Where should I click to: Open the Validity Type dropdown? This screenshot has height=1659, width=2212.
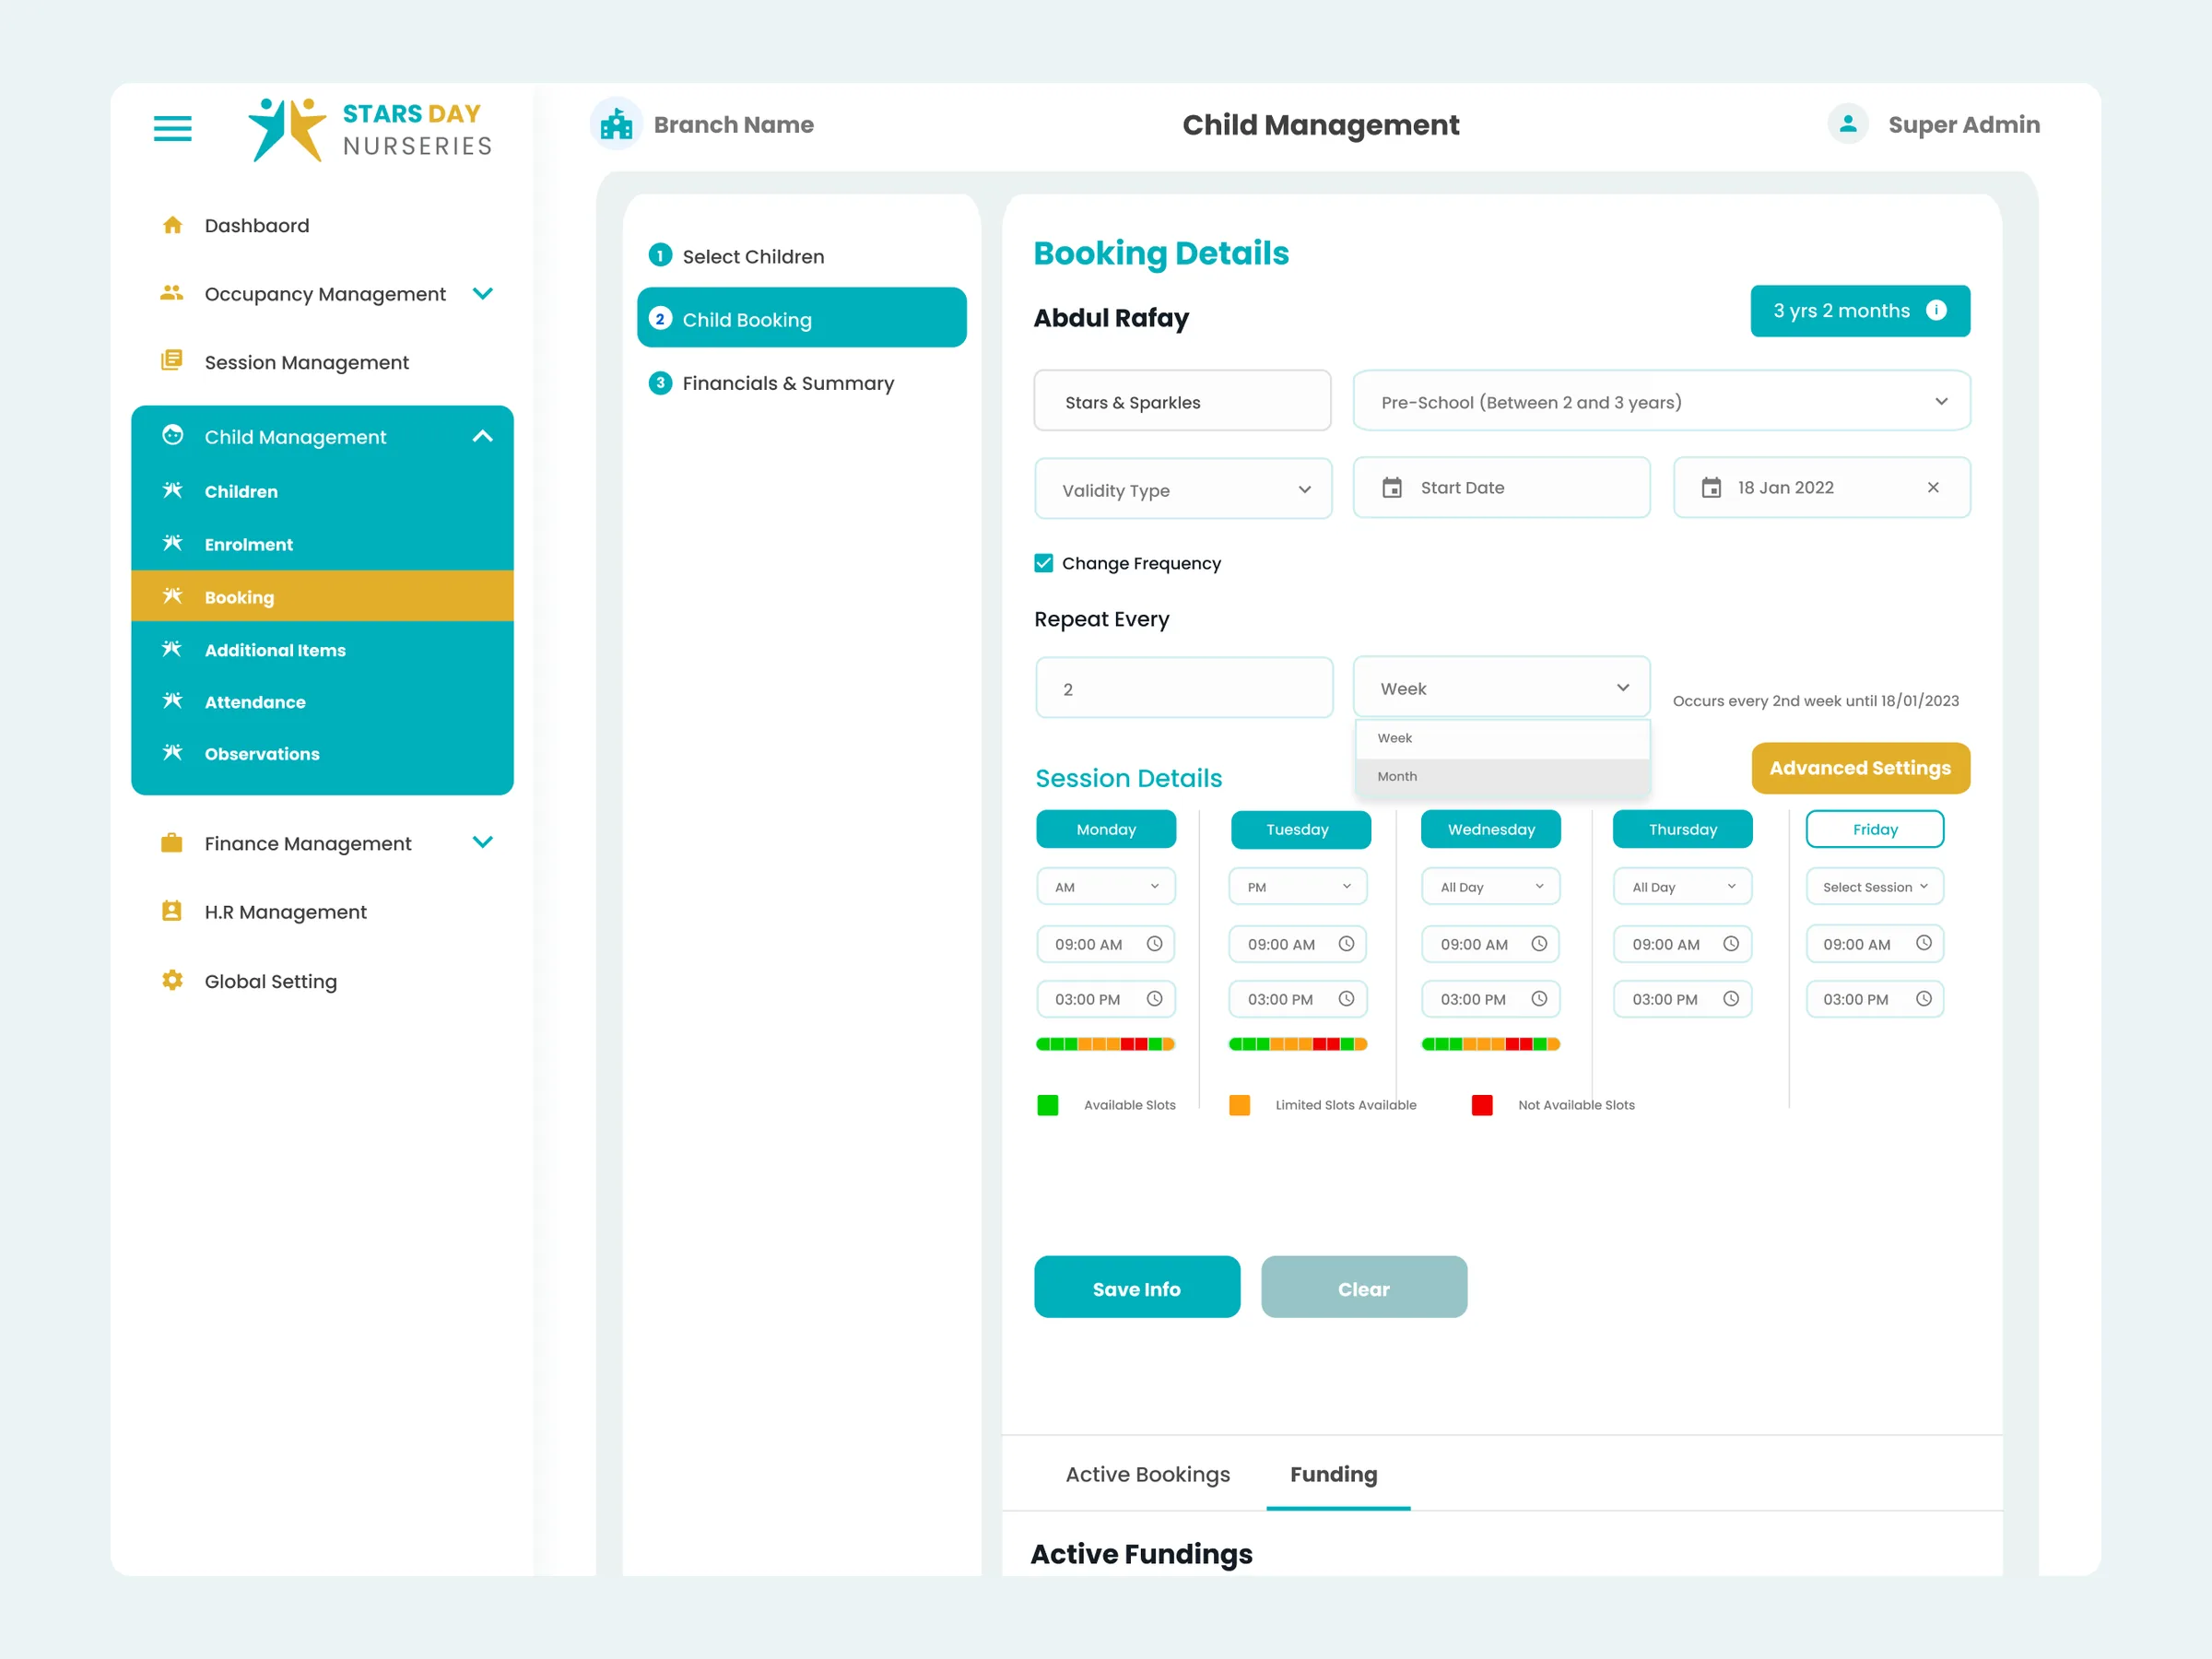tap(1183, 489)
